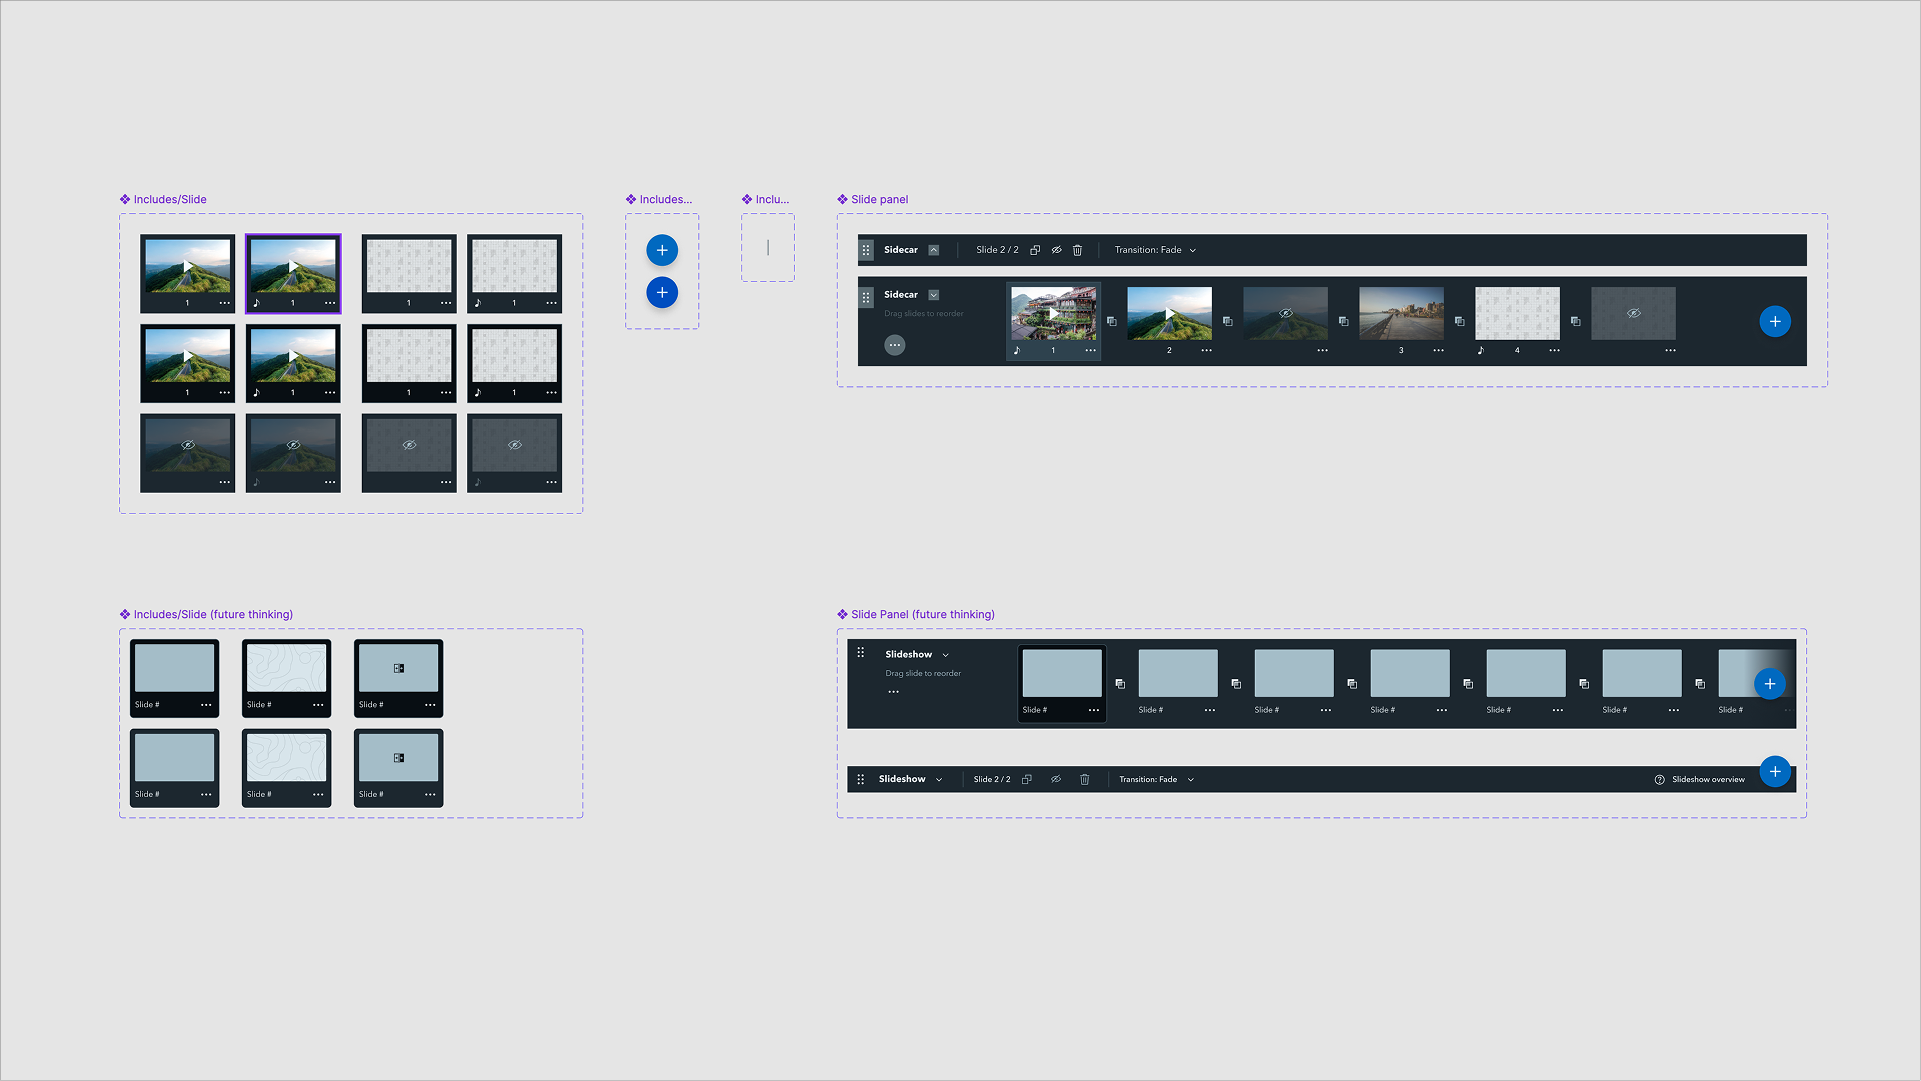Click duplicate slide icon beside 'Slide 2 / 2' in Sidecar toolbar

pos(1035,250)
